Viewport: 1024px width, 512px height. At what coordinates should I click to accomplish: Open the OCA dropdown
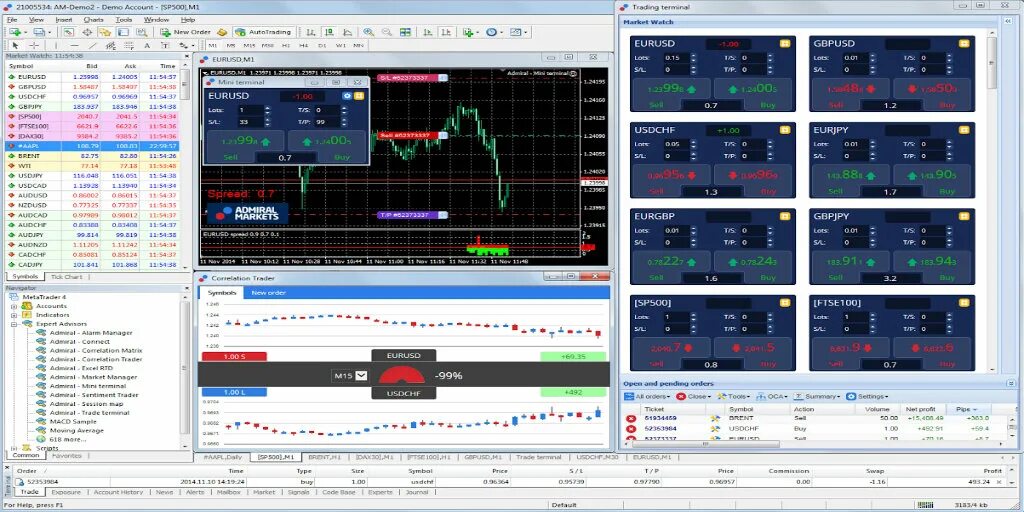coord(772,396)
